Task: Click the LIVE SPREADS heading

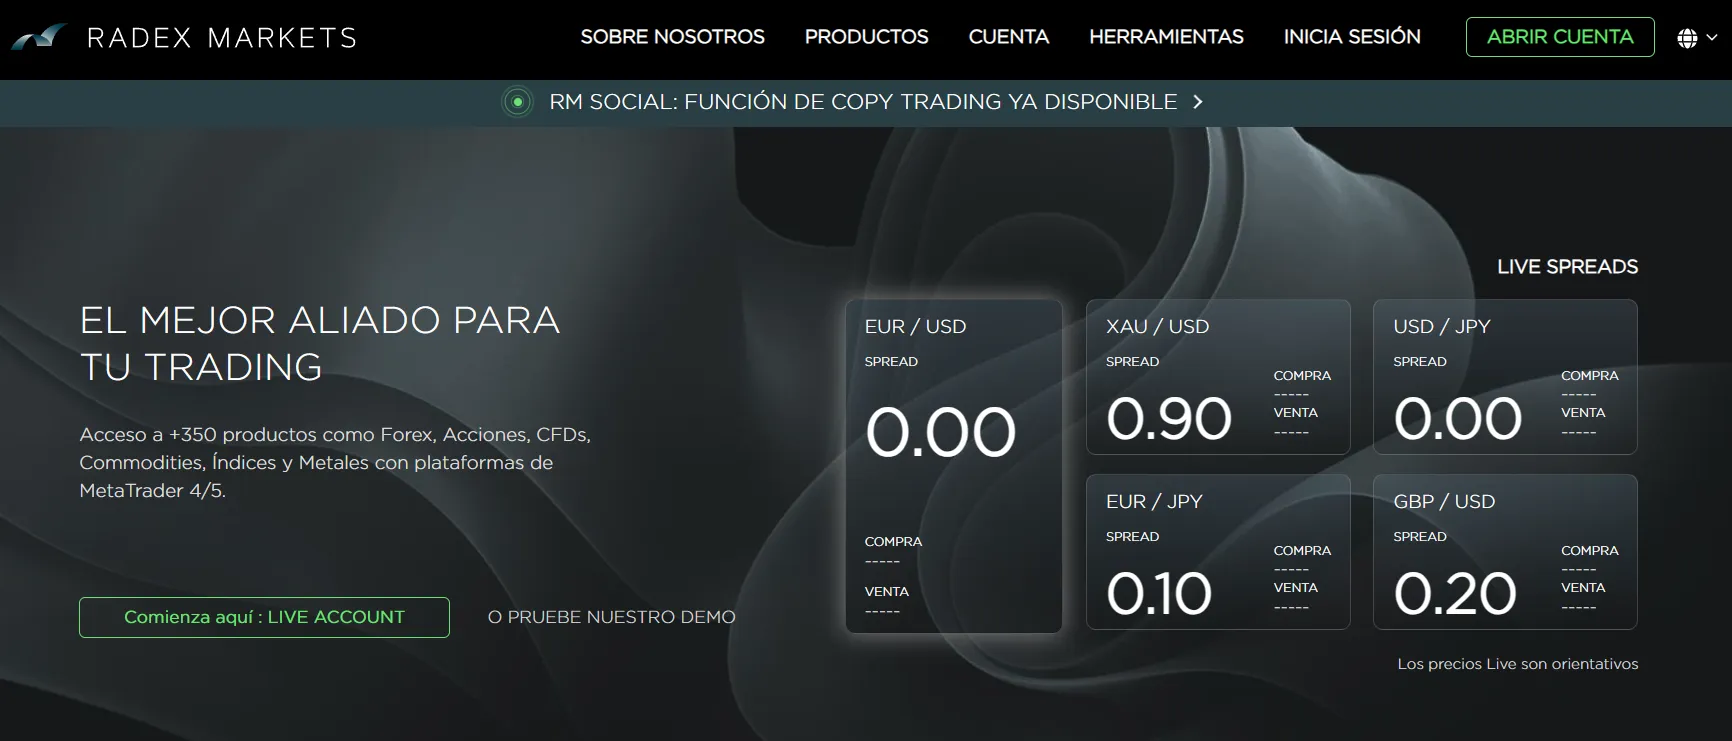Action: [x=1567, y=267]
